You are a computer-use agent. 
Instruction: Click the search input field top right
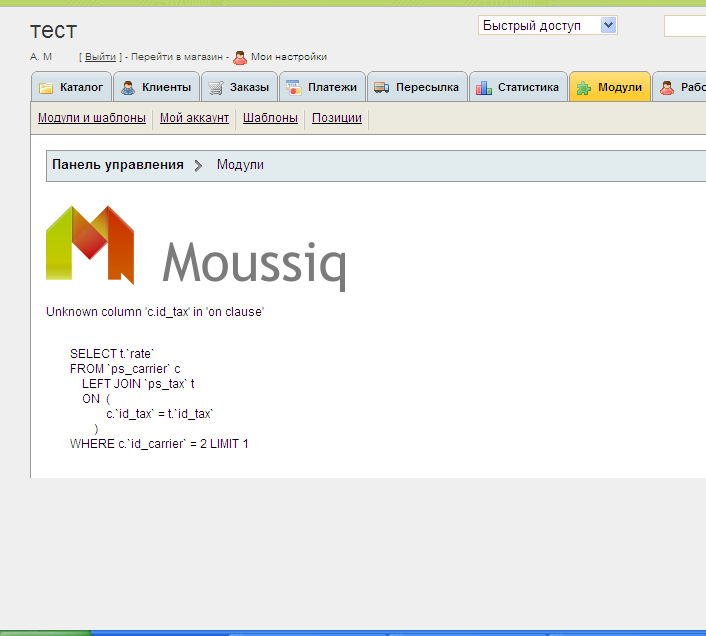[685, 26]
